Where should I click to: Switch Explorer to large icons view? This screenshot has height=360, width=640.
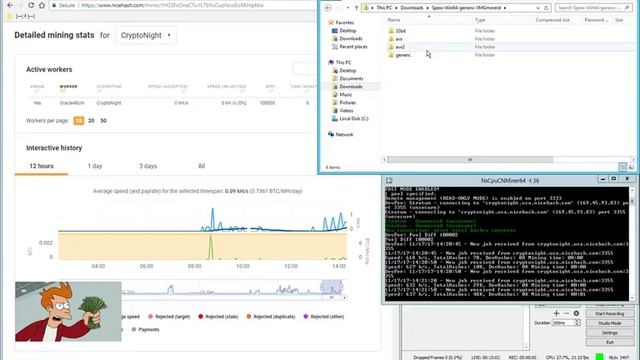(x=631, y=167)
